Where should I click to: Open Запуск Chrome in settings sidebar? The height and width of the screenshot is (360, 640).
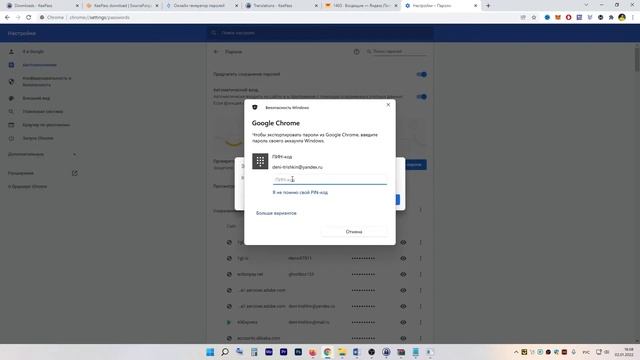click(38, 138)
